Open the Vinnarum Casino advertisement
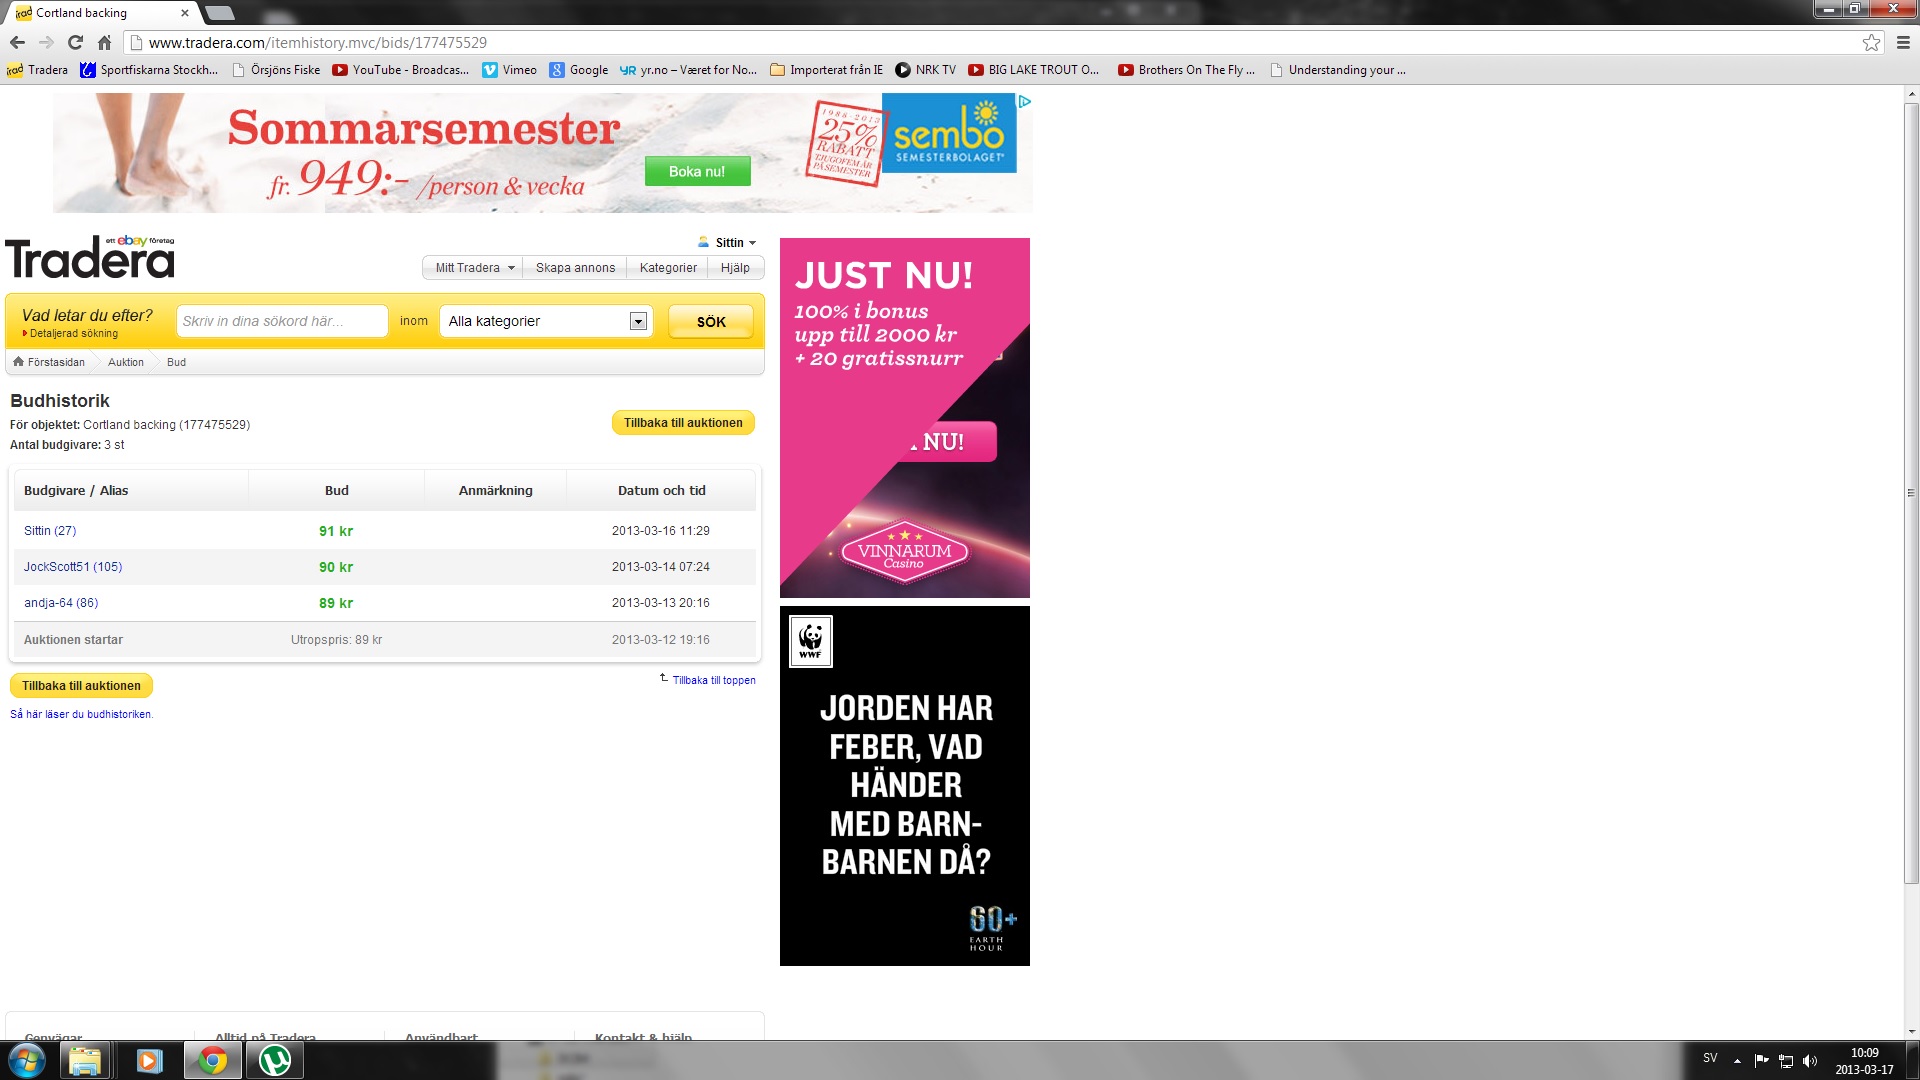Image resolution: width=1920 pixels, height=1080 pixels. coord(905,418)
